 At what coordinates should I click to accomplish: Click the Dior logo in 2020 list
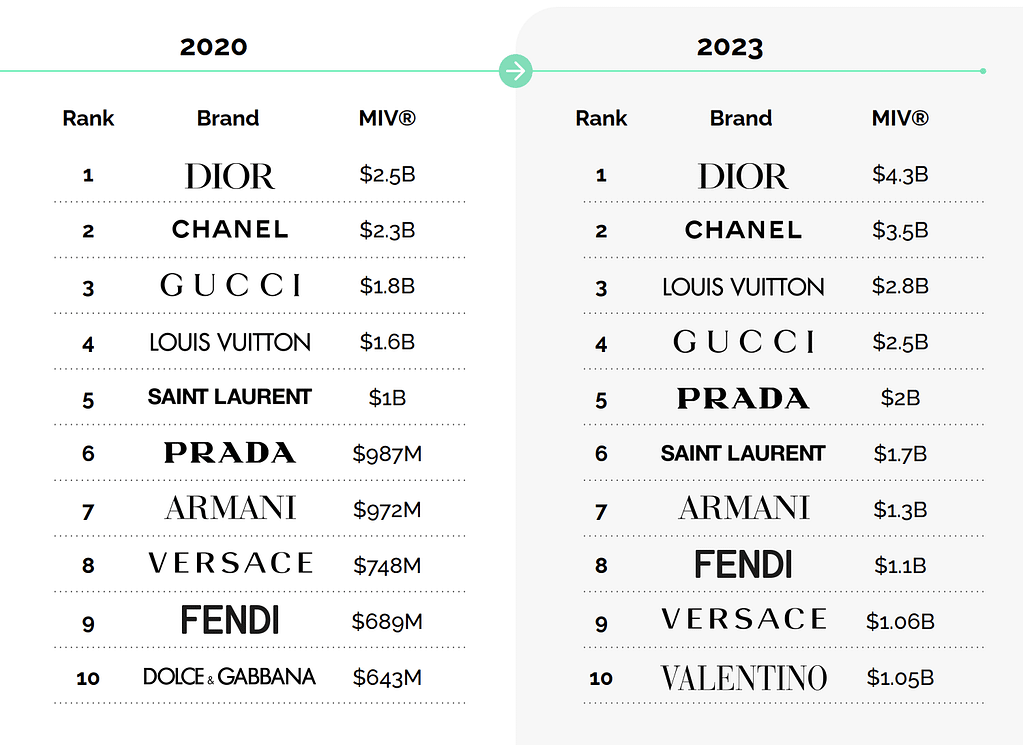click(230, 176)
